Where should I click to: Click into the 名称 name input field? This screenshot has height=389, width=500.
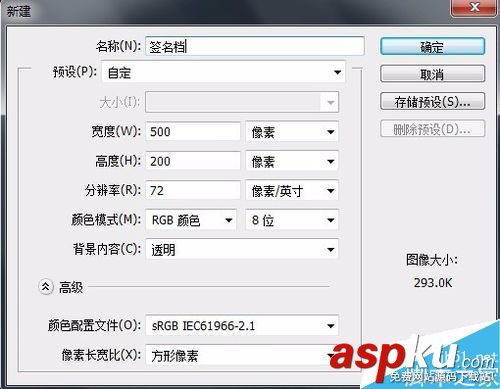tap(255, 46)
